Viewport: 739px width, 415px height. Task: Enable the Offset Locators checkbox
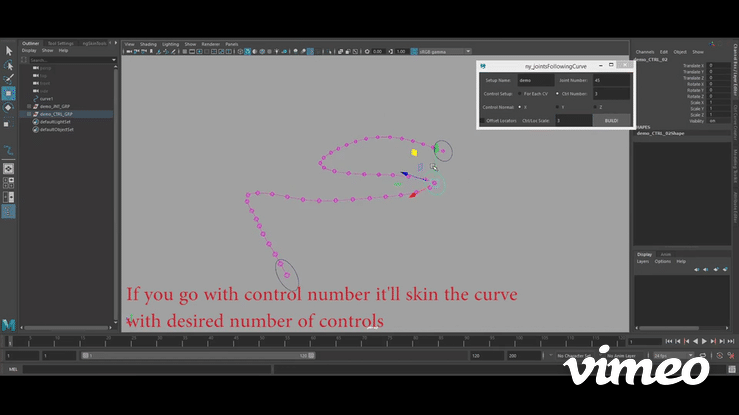click(x=482, y=121)
